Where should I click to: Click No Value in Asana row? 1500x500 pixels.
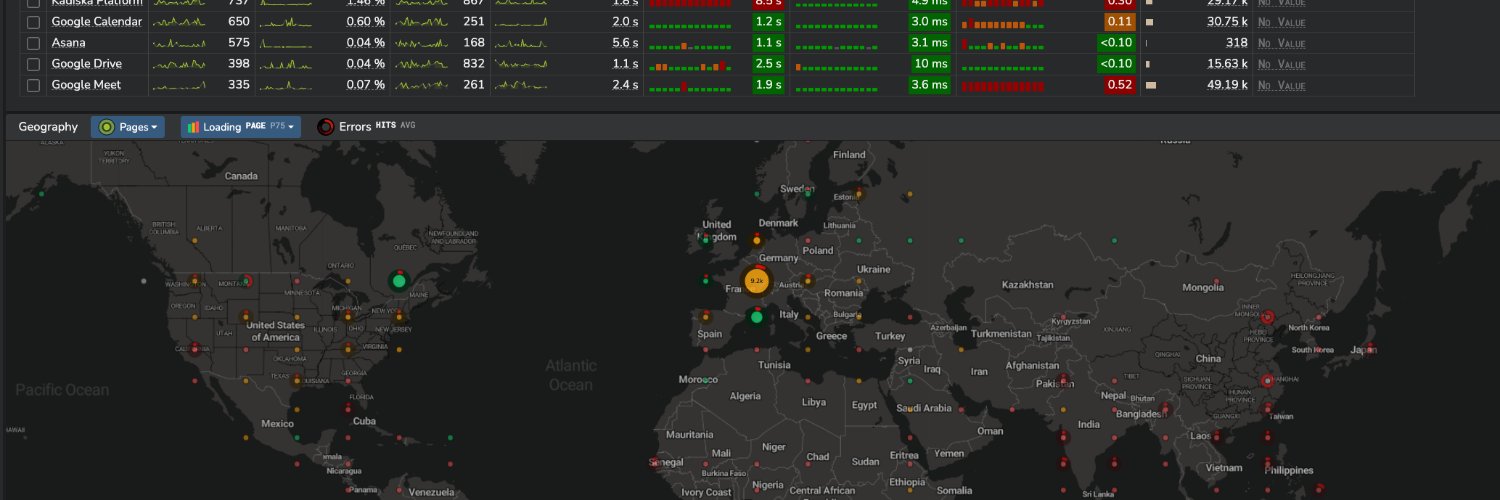[x=1282, y=43]
